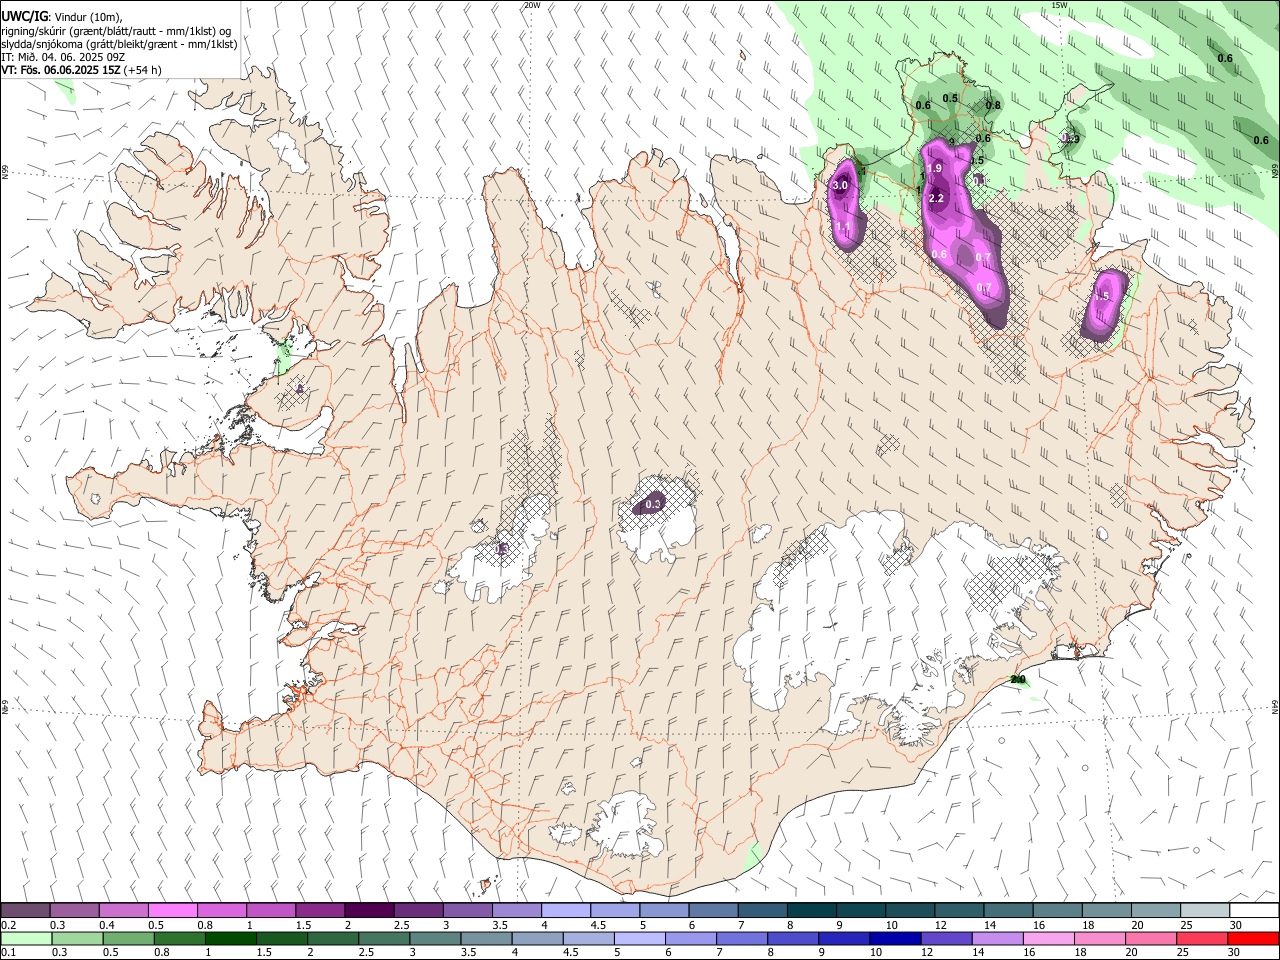
Task: Select the 'rigning/skúrir' legend description line
Action: (x=115, y=30)
